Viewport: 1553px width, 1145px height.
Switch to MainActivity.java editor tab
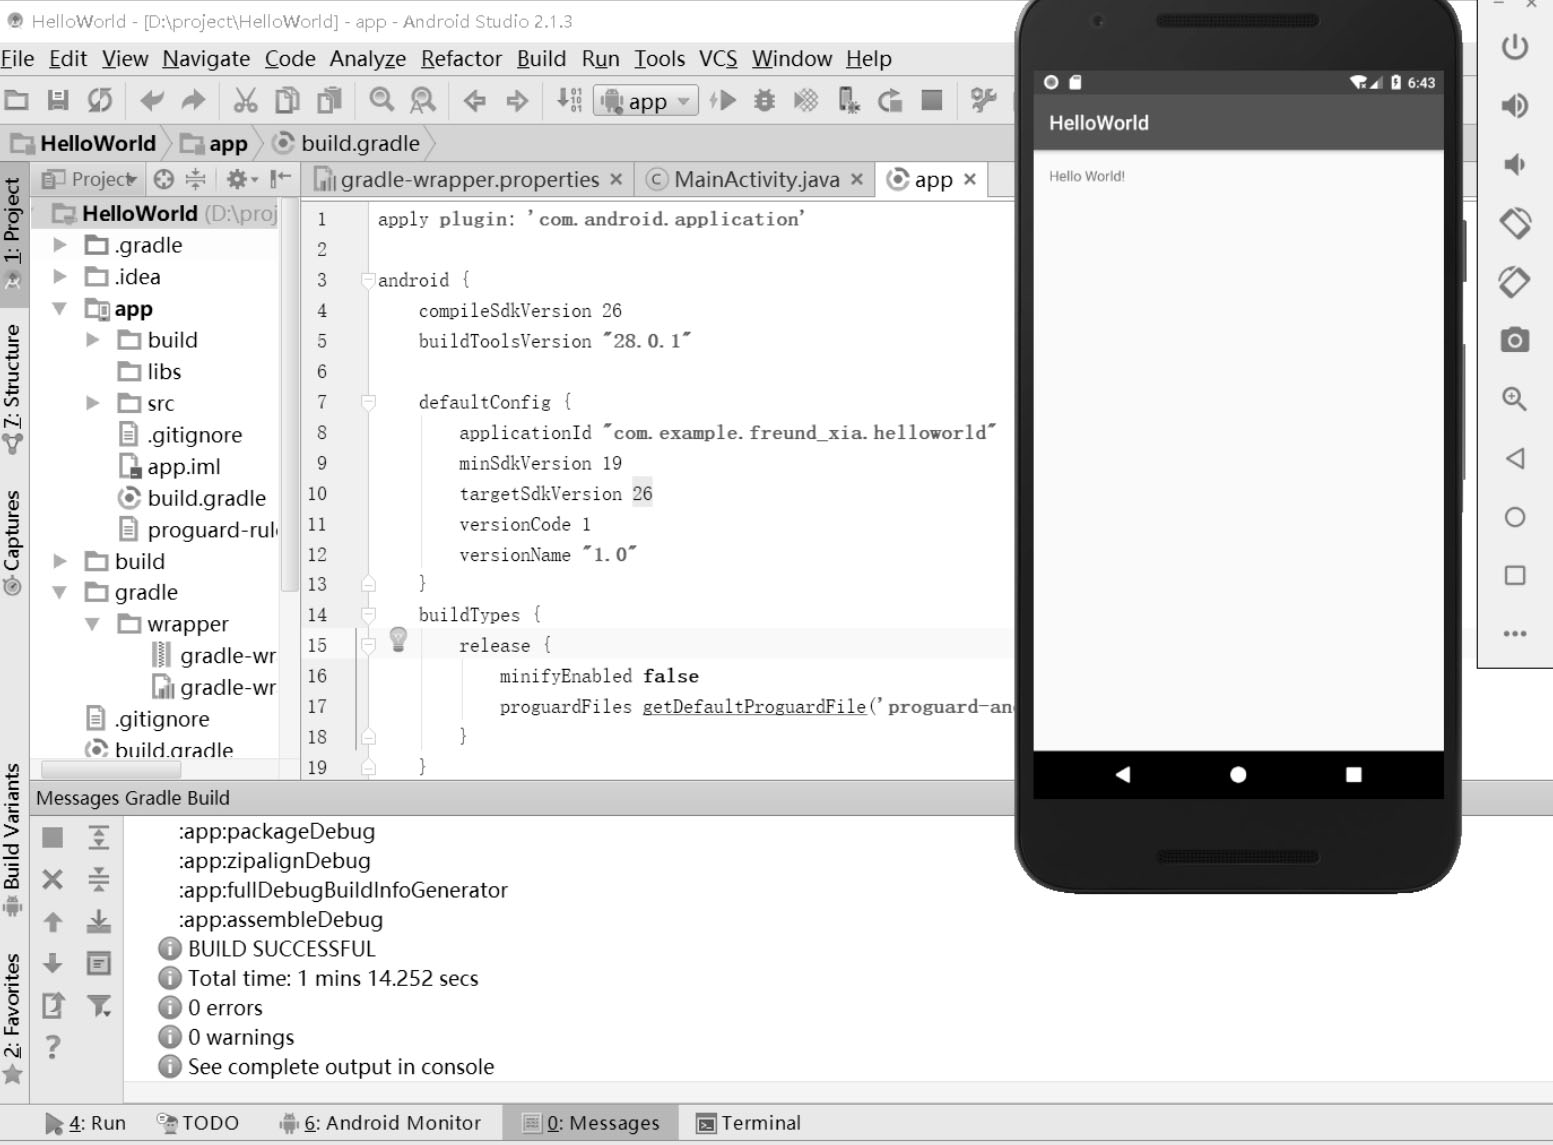(755, 179)
